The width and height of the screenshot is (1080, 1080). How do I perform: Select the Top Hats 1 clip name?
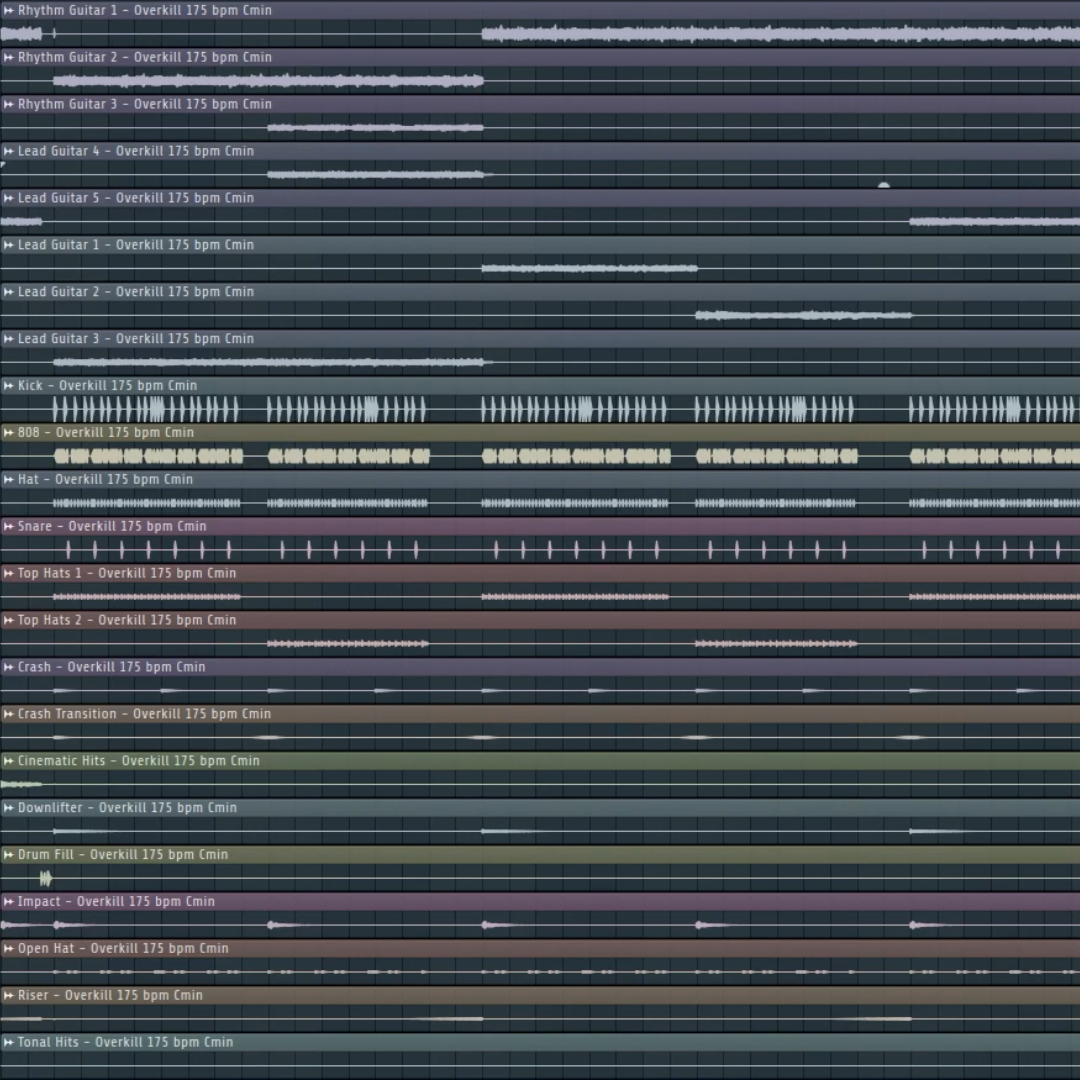(x=126, y=573)
